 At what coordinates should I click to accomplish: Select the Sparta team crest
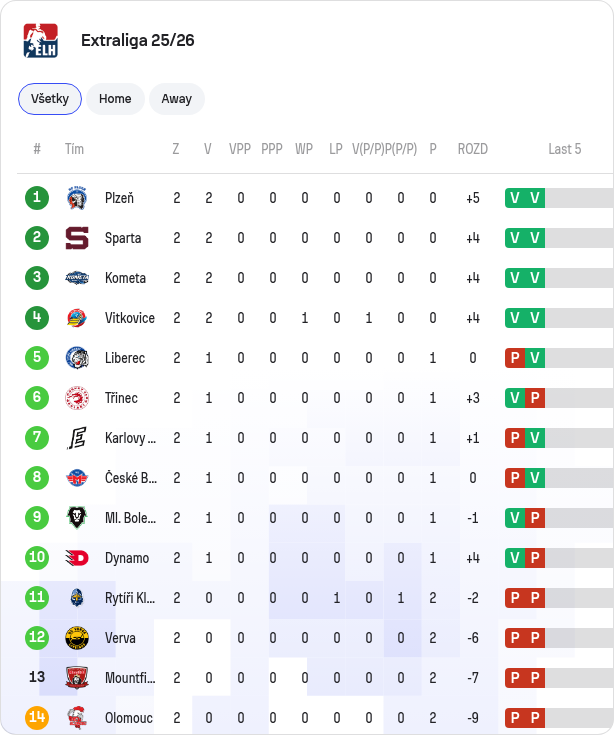tap(77, 238)
